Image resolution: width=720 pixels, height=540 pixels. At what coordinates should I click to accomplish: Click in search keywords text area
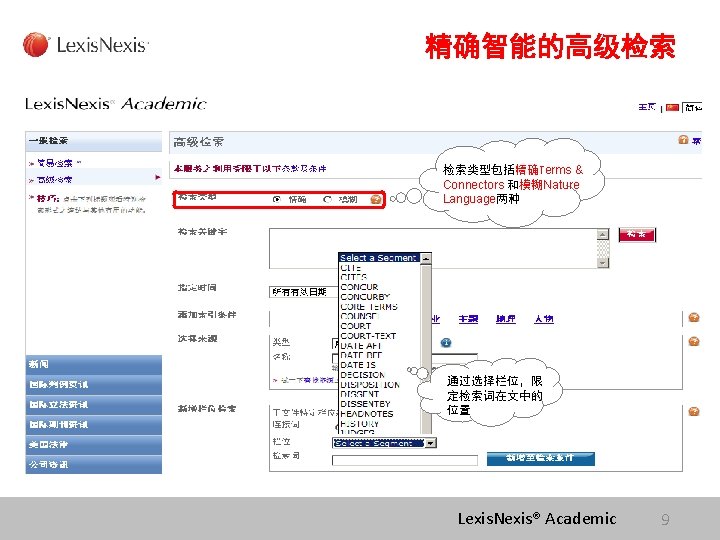click(x=433, y=248)
